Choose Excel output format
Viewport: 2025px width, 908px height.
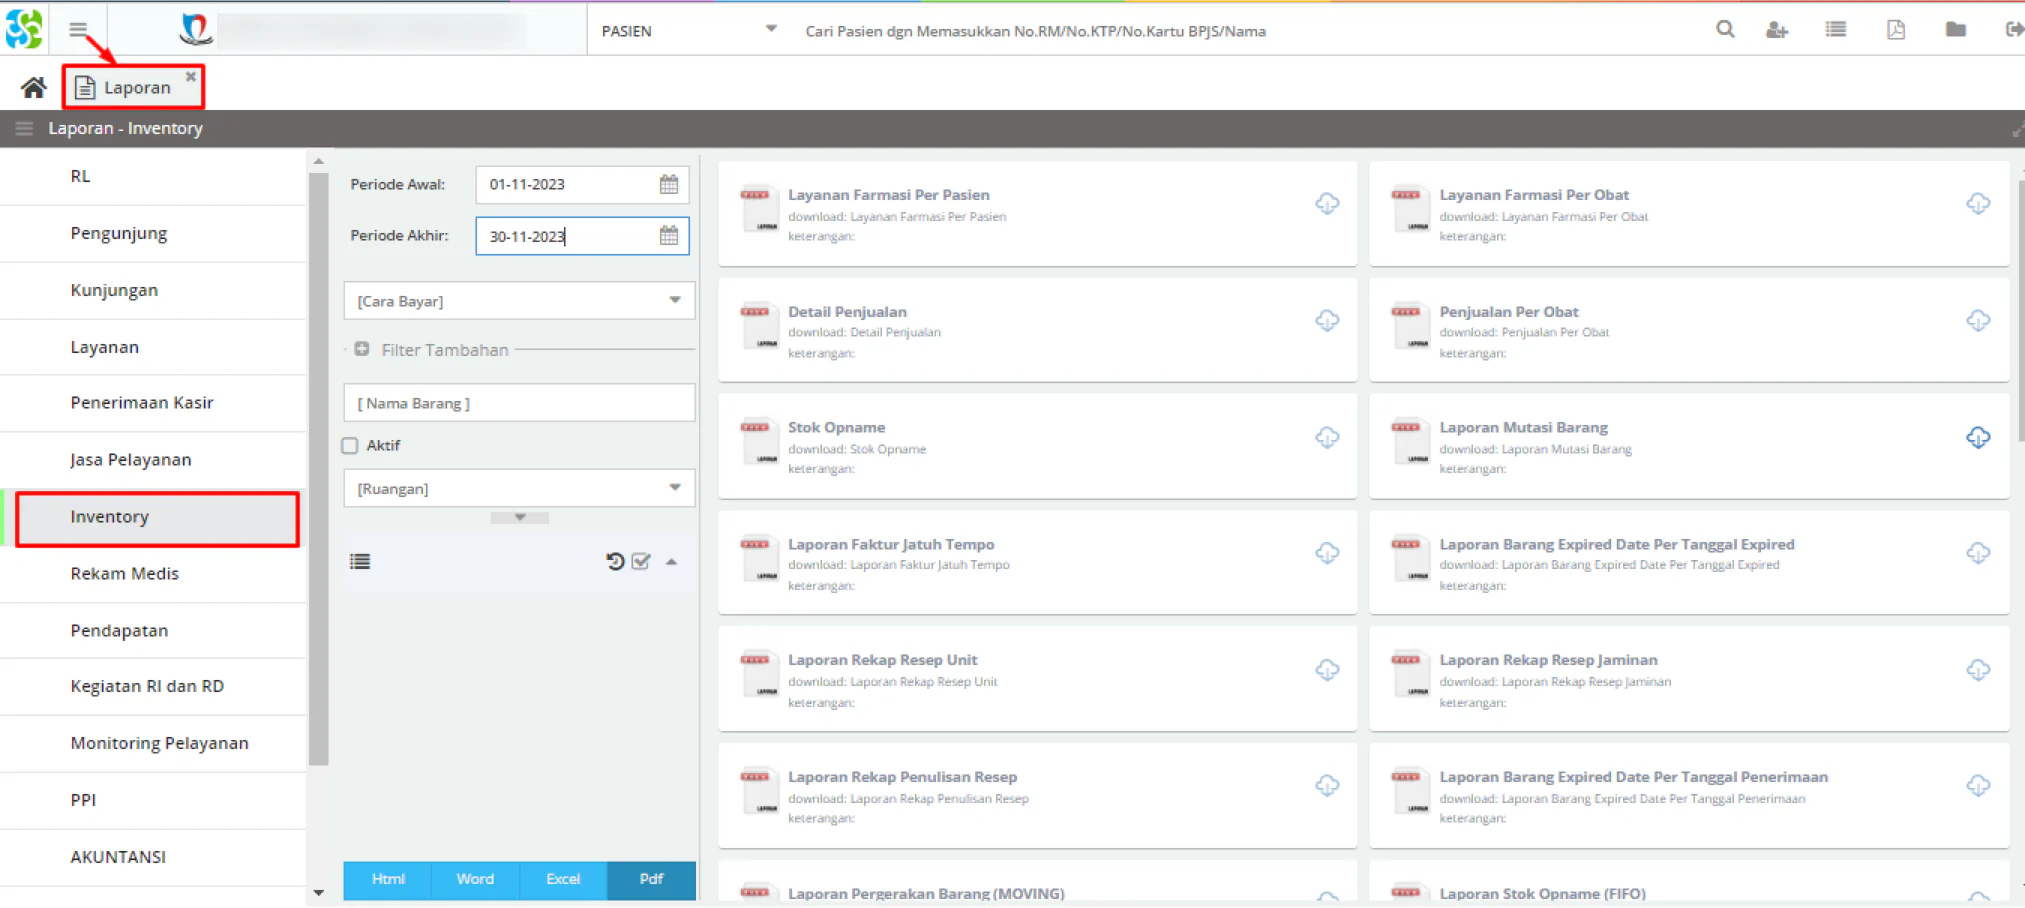coord(563,880)
